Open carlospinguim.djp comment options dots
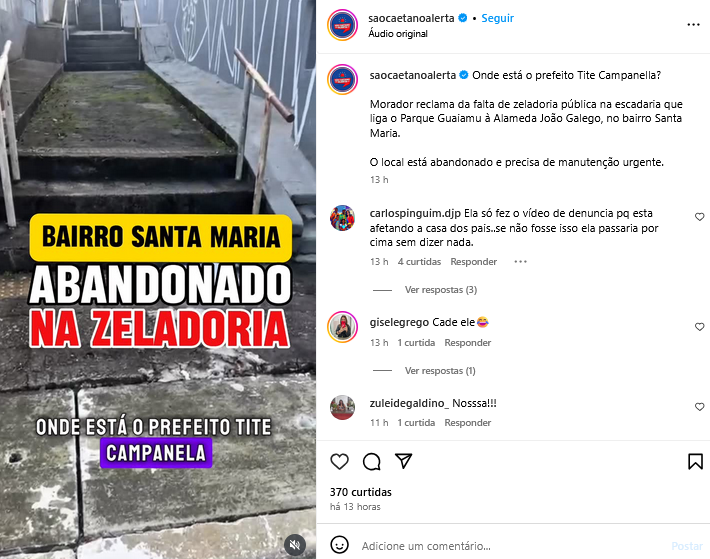Viewport: 710px width, 559px height. click(520, 262)
